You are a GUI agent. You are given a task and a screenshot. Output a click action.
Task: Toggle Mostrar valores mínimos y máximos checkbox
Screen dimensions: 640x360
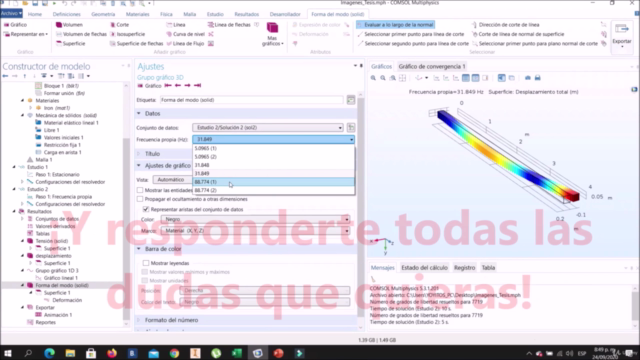click(144, 272)
